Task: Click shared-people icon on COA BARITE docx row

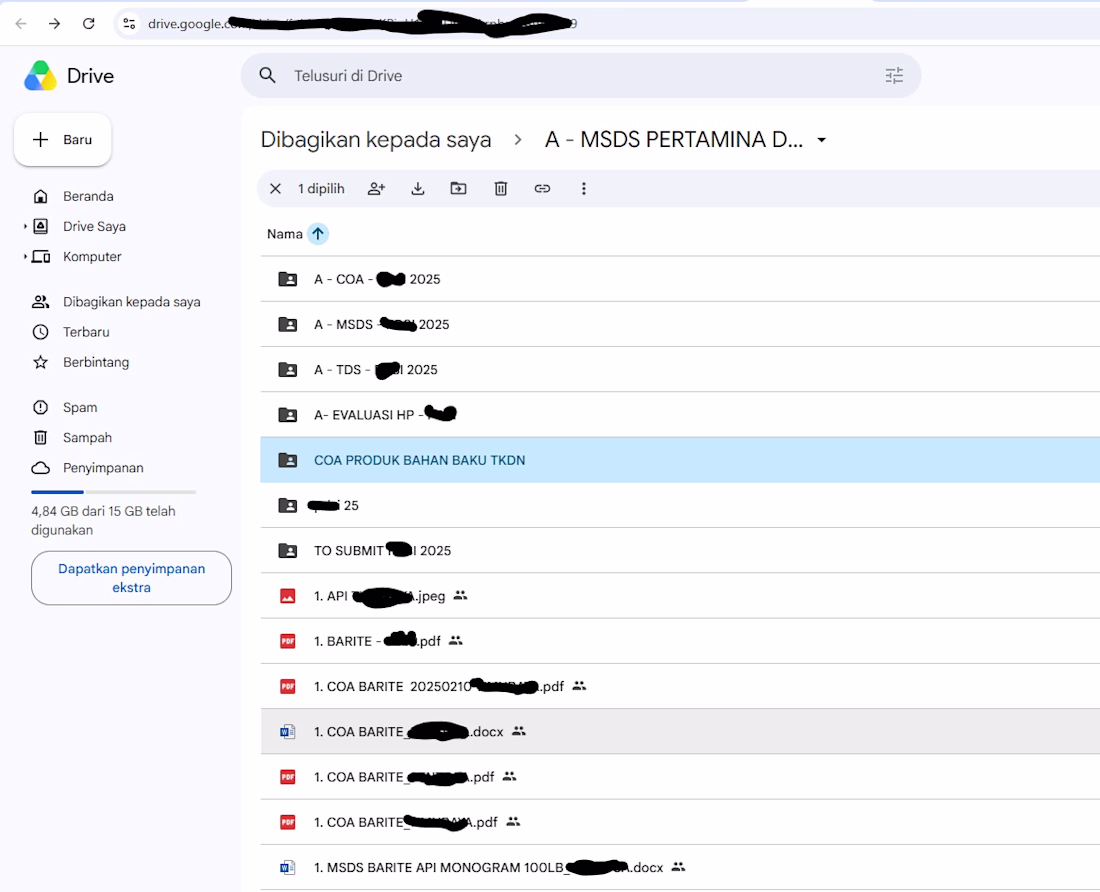Action: tap(518, 731)
